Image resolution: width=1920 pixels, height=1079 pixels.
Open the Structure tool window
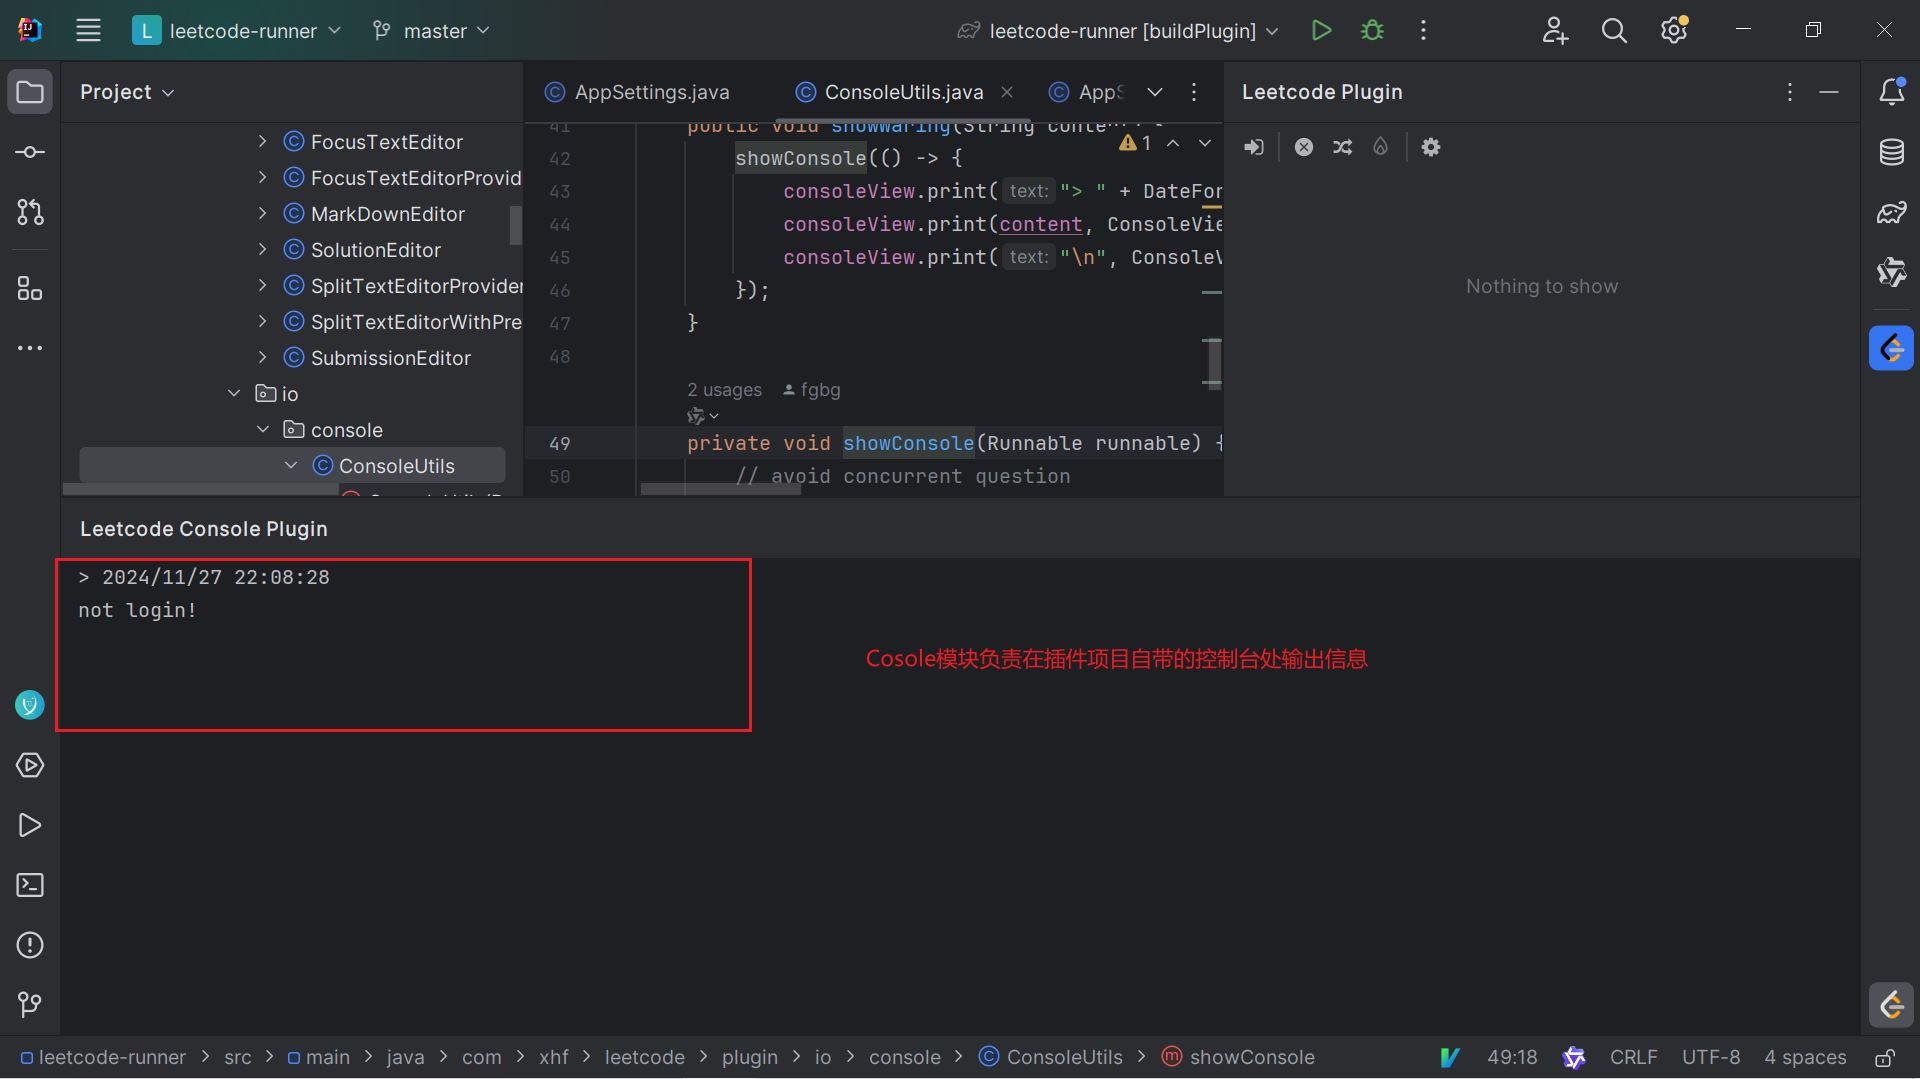click(x=30, y=289)
